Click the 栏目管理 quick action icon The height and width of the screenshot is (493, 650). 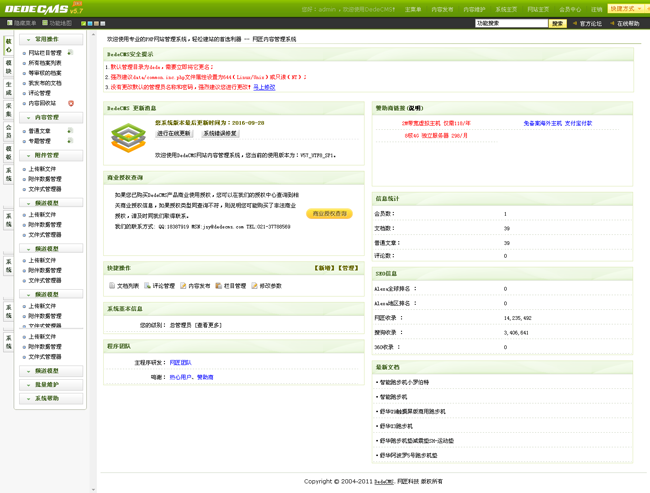pyautogui.click(x=218, y=286)
